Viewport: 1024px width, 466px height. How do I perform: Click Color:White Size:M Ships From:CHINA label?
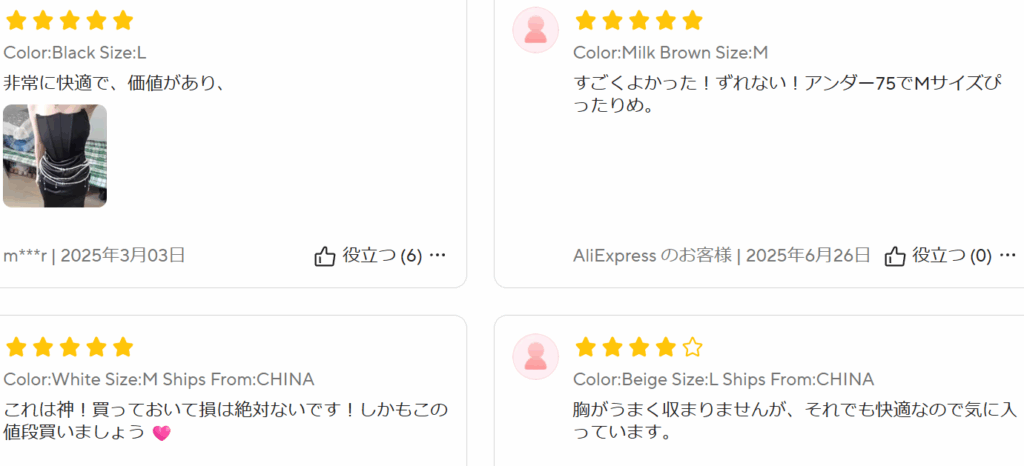point(159,379)
